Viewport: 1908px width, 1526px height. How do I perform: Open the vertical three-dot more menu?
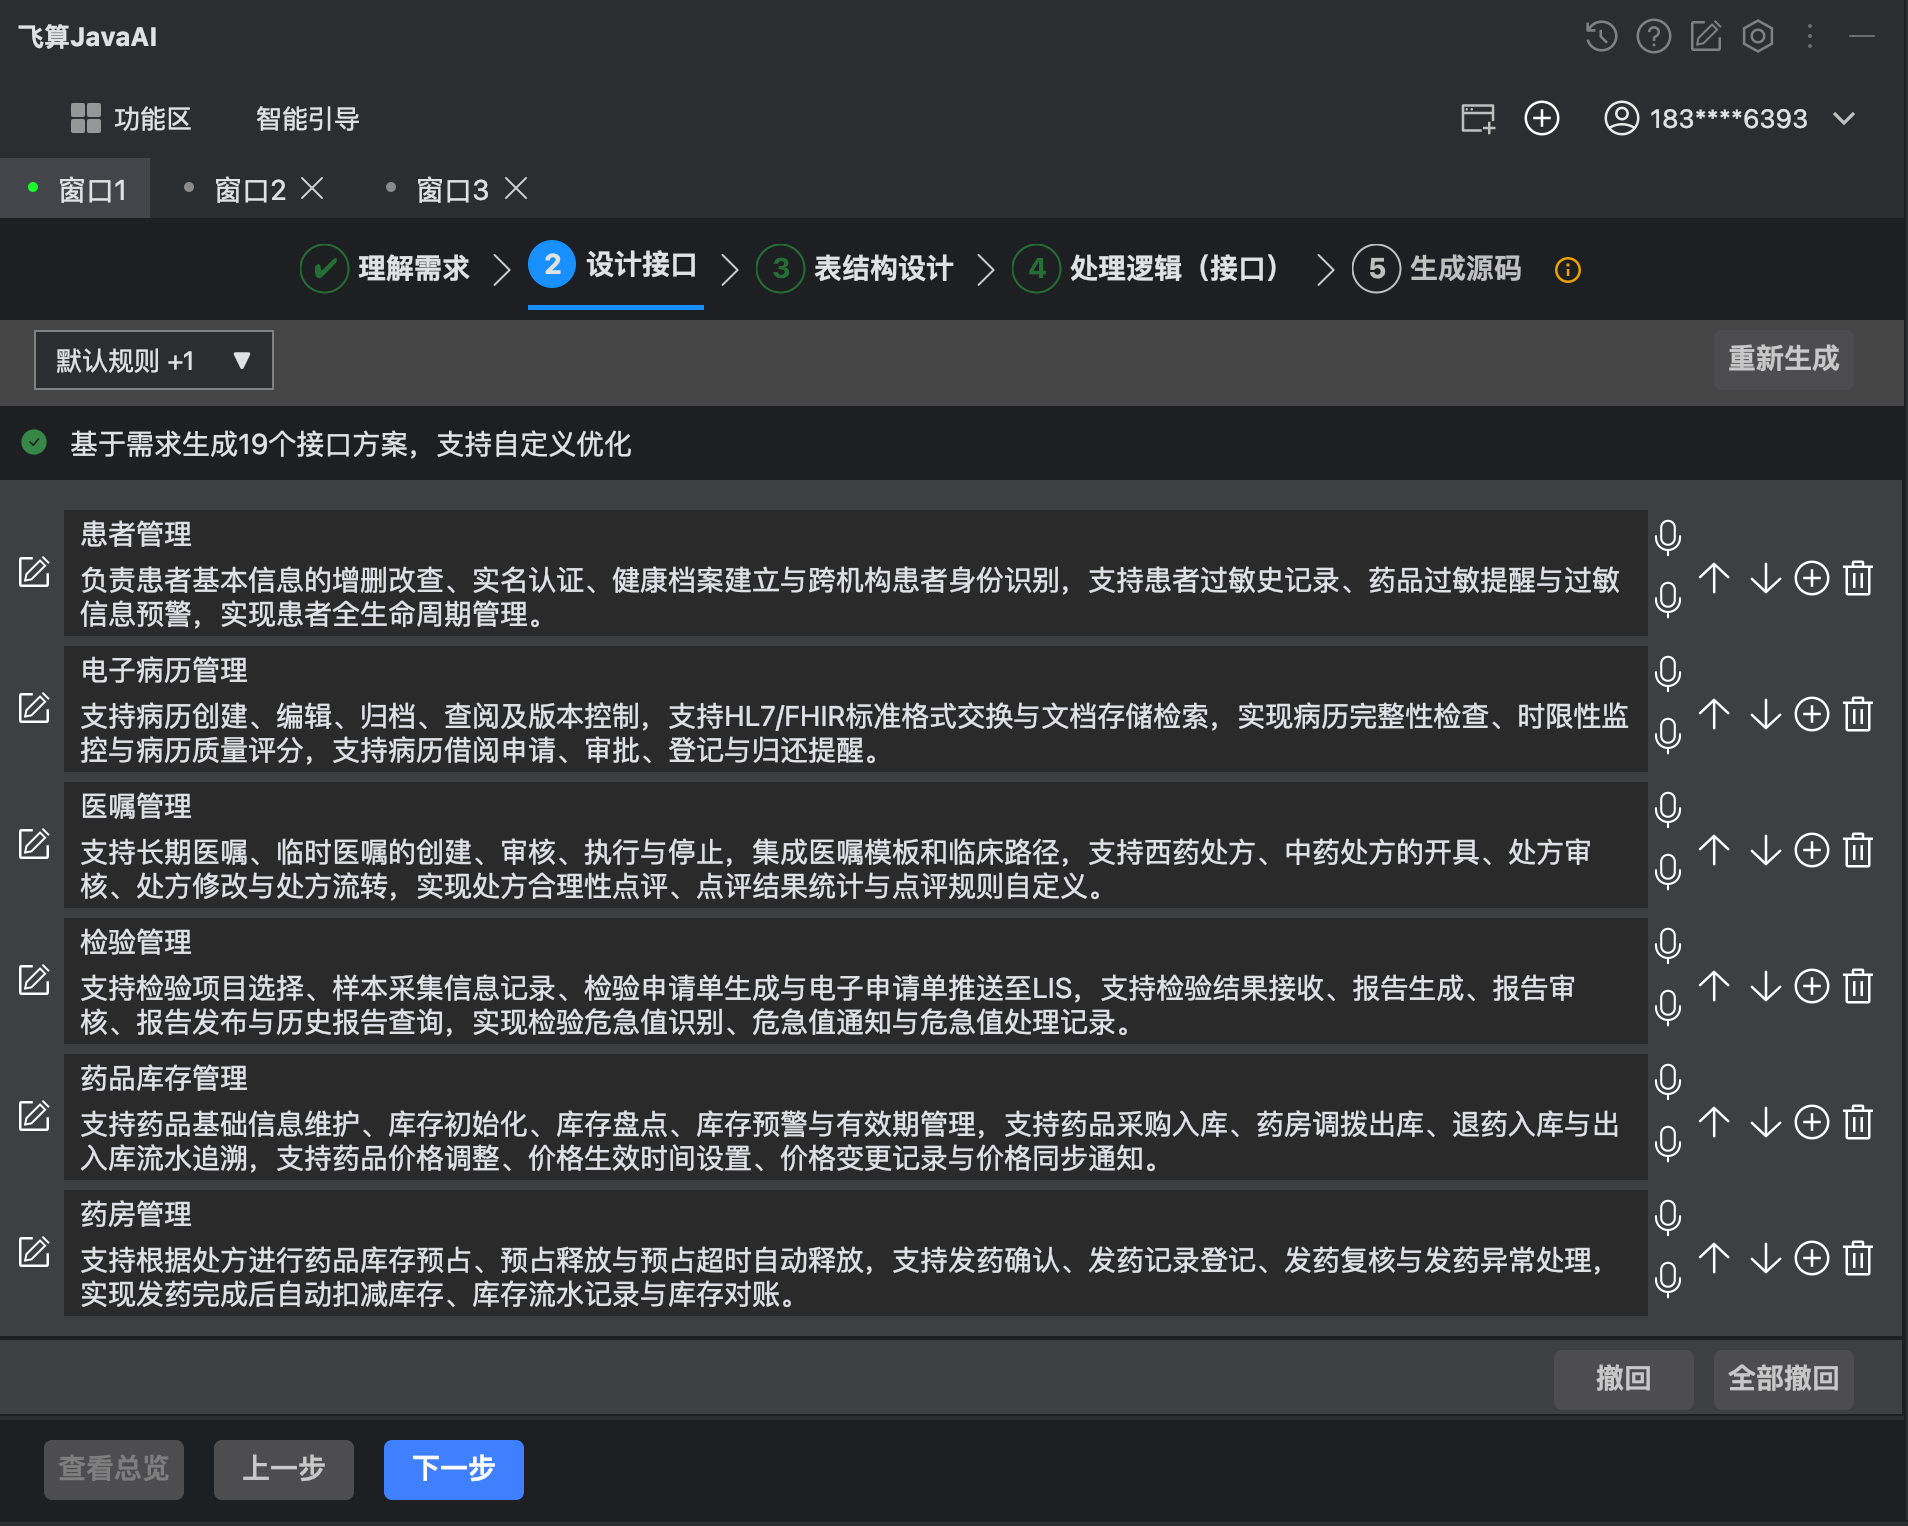pyautogui.click(x=1810, y=37)
